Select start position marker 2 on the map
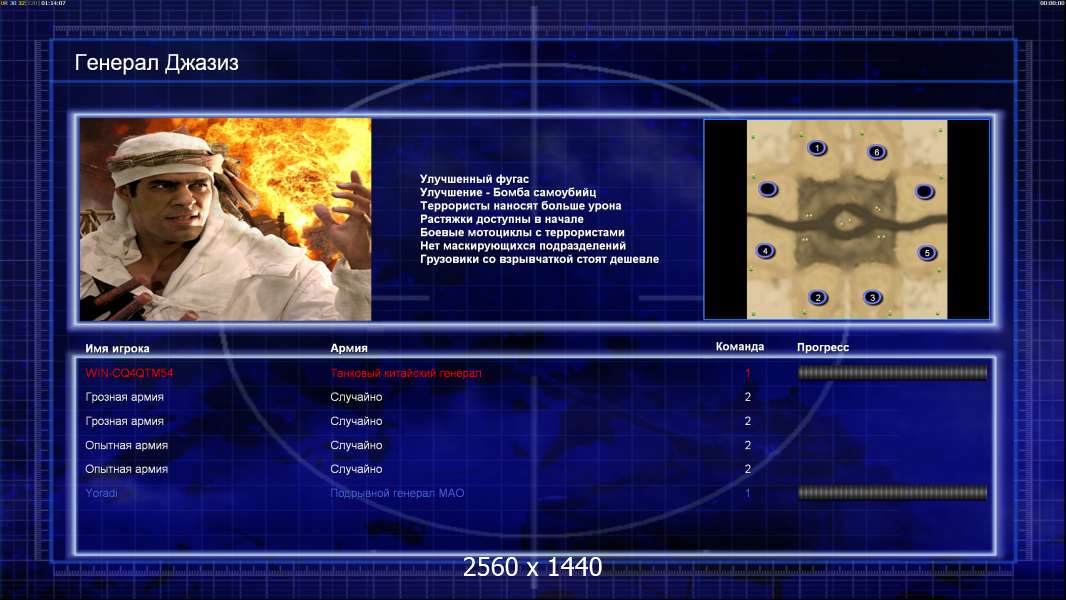The image size is (1066, 600). (818, 297)
